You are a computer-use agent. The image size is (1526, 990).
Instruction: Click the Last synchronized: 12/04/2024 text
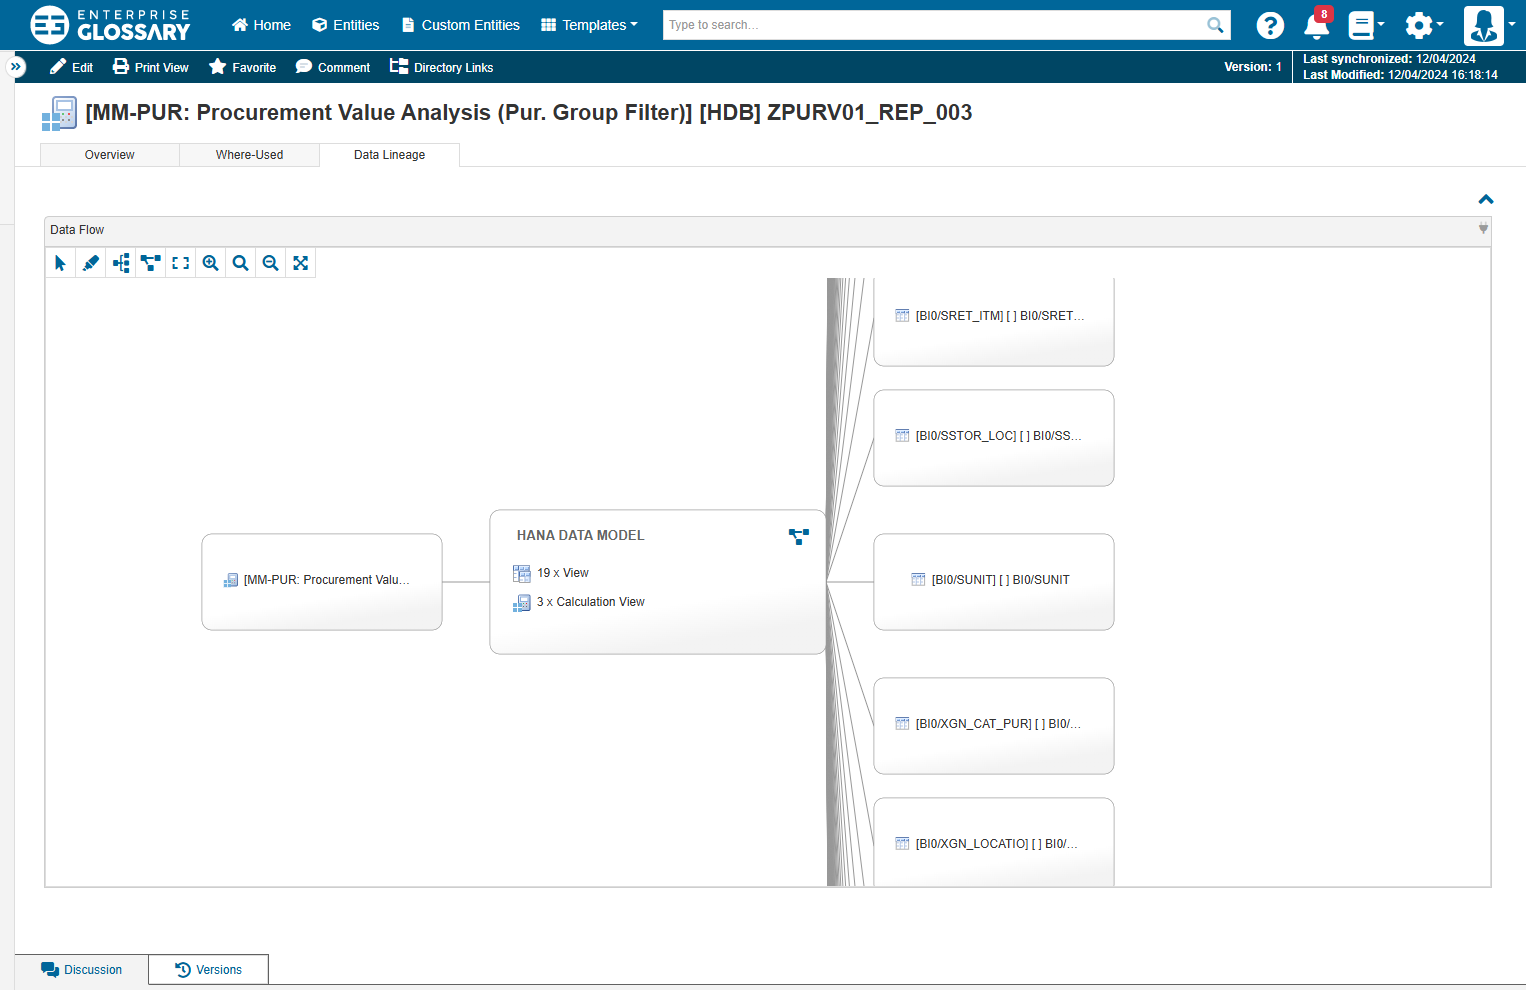[x=1389, y=59]
